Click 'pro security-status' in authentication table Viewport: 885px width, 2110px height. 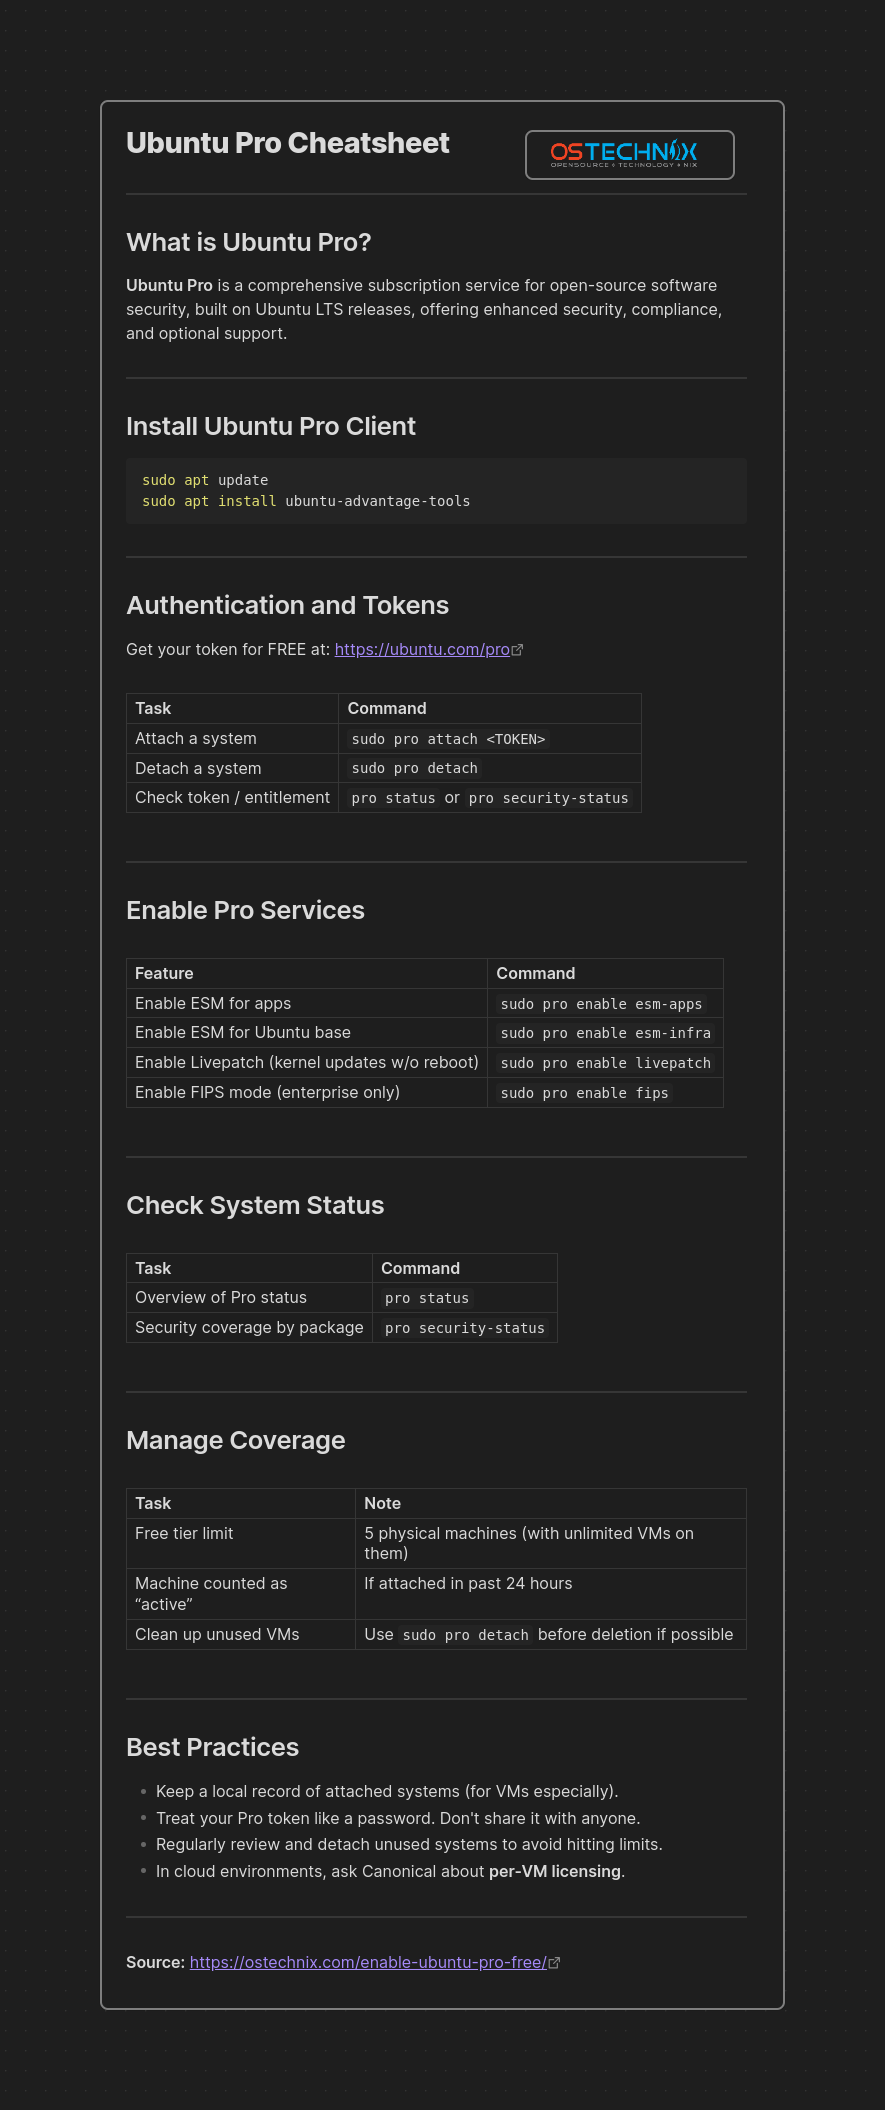point(549,798)
